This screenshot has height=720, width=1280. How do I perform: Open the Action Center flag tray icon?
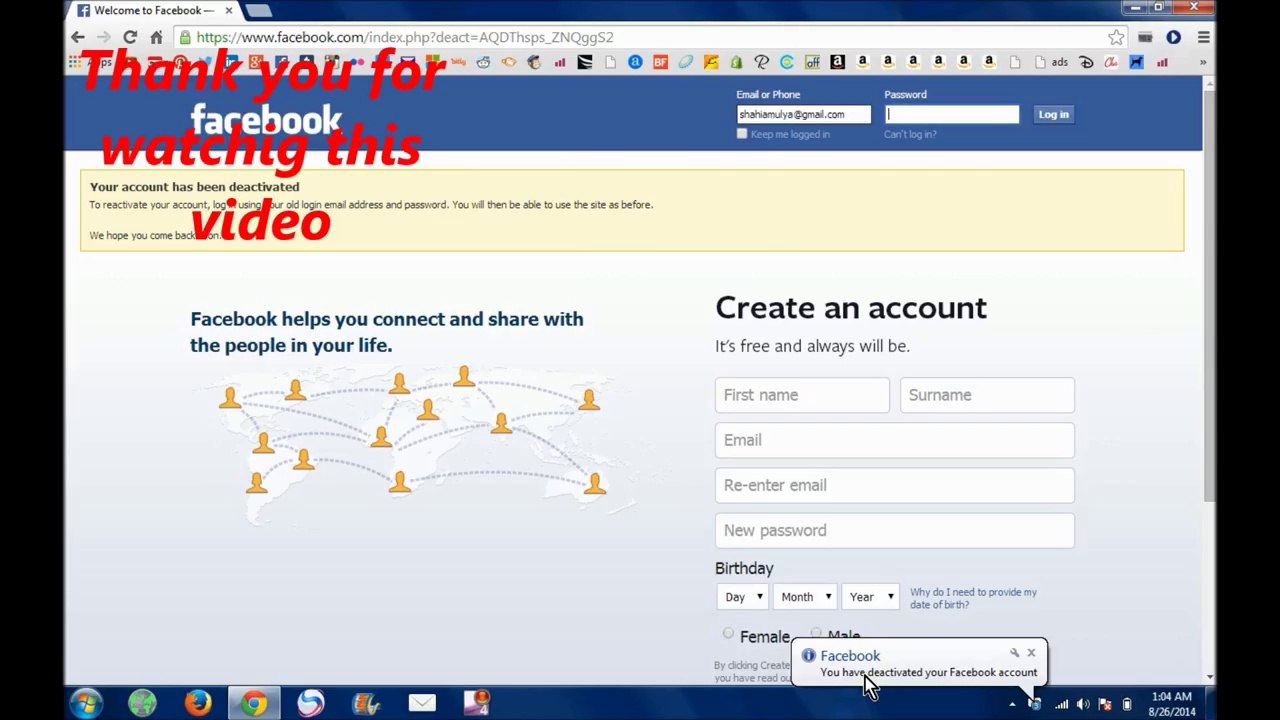[1105, 704]
